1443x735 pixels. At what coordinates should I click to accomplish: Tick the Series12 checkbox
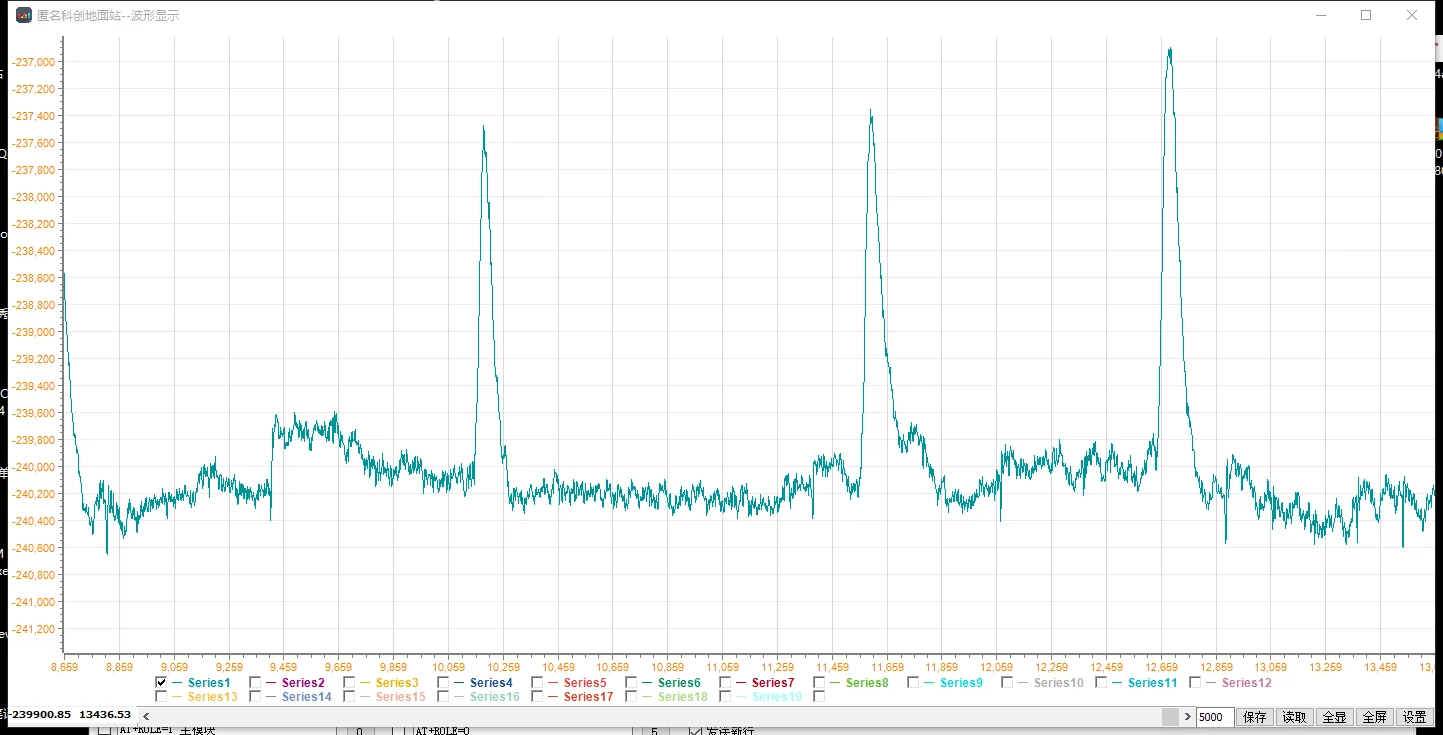pyautogui.click(x=1196, y=683)
